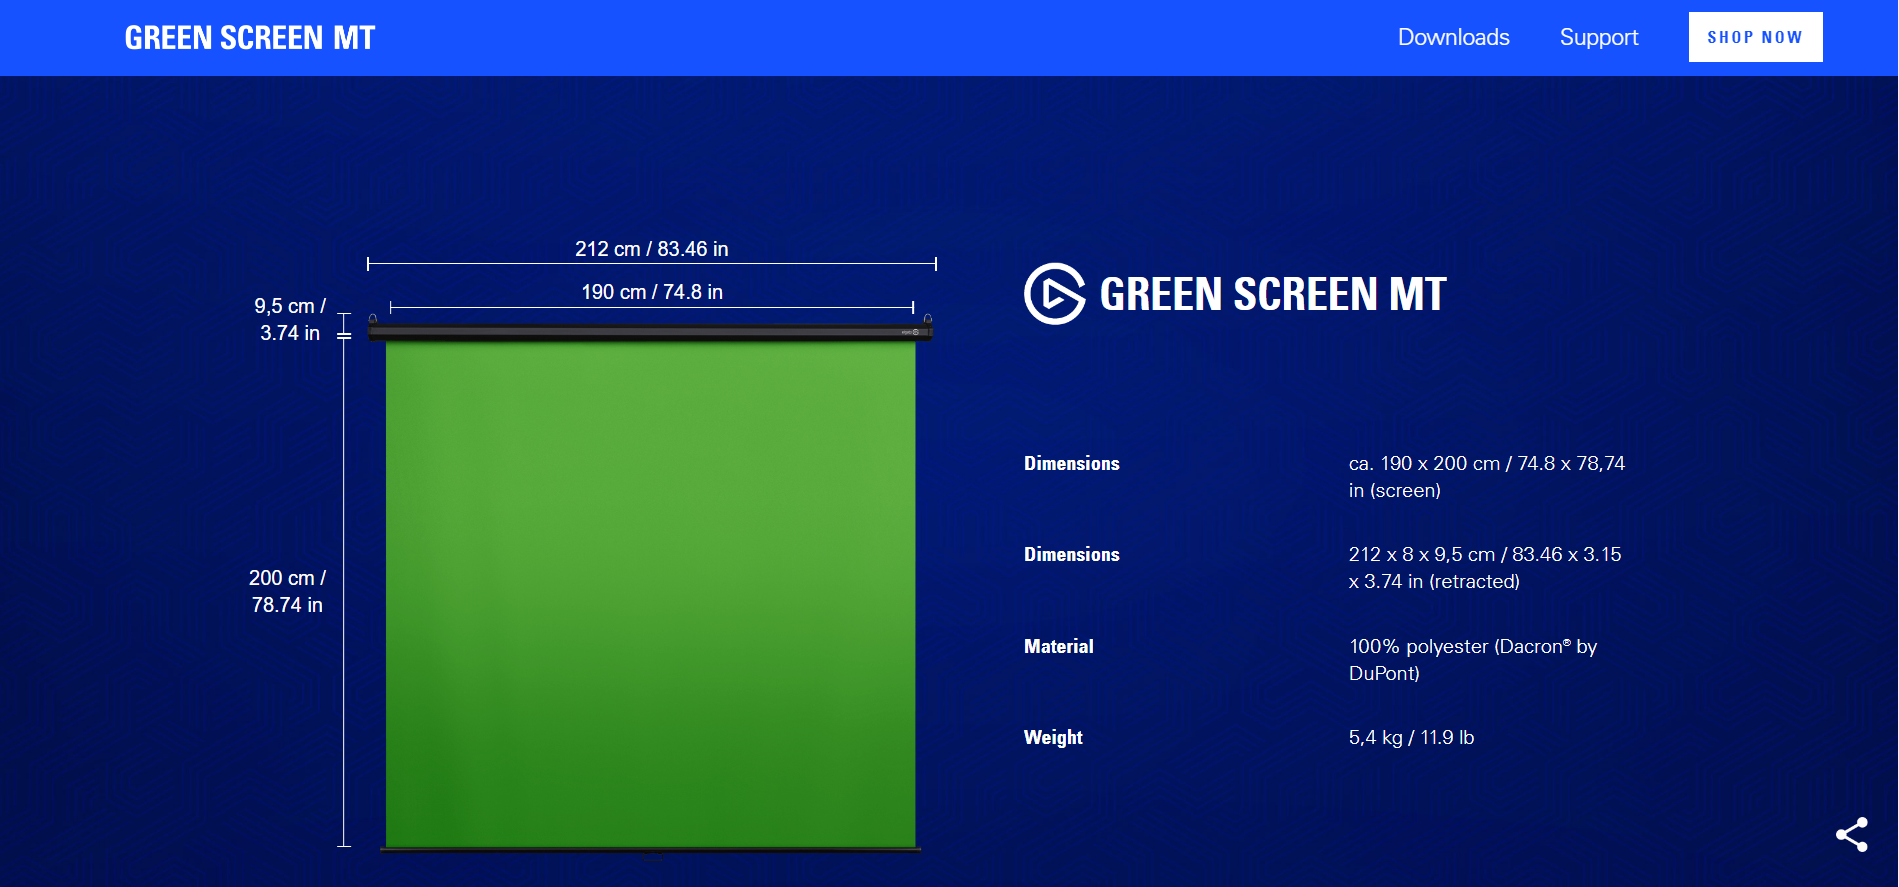Click the Dimensions label for screen size

(x=1072, y=463)
